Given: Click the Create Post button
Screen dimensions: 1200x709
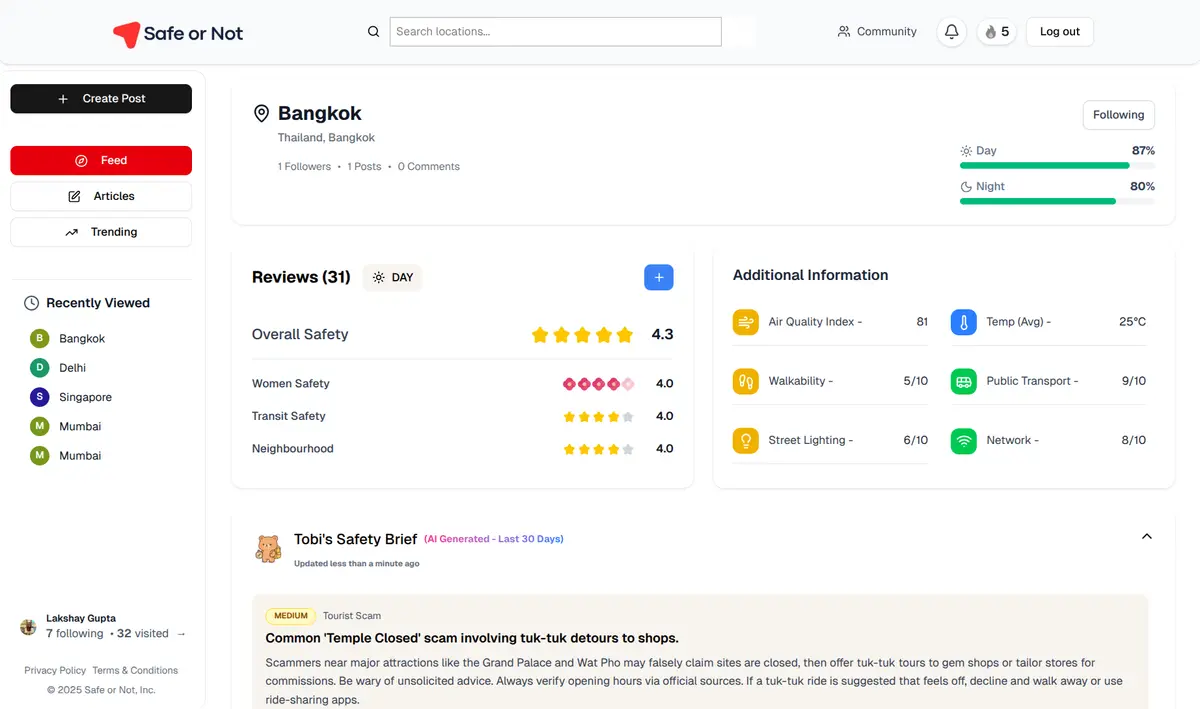Looking at the screenshot, I should tap(101, 99).
